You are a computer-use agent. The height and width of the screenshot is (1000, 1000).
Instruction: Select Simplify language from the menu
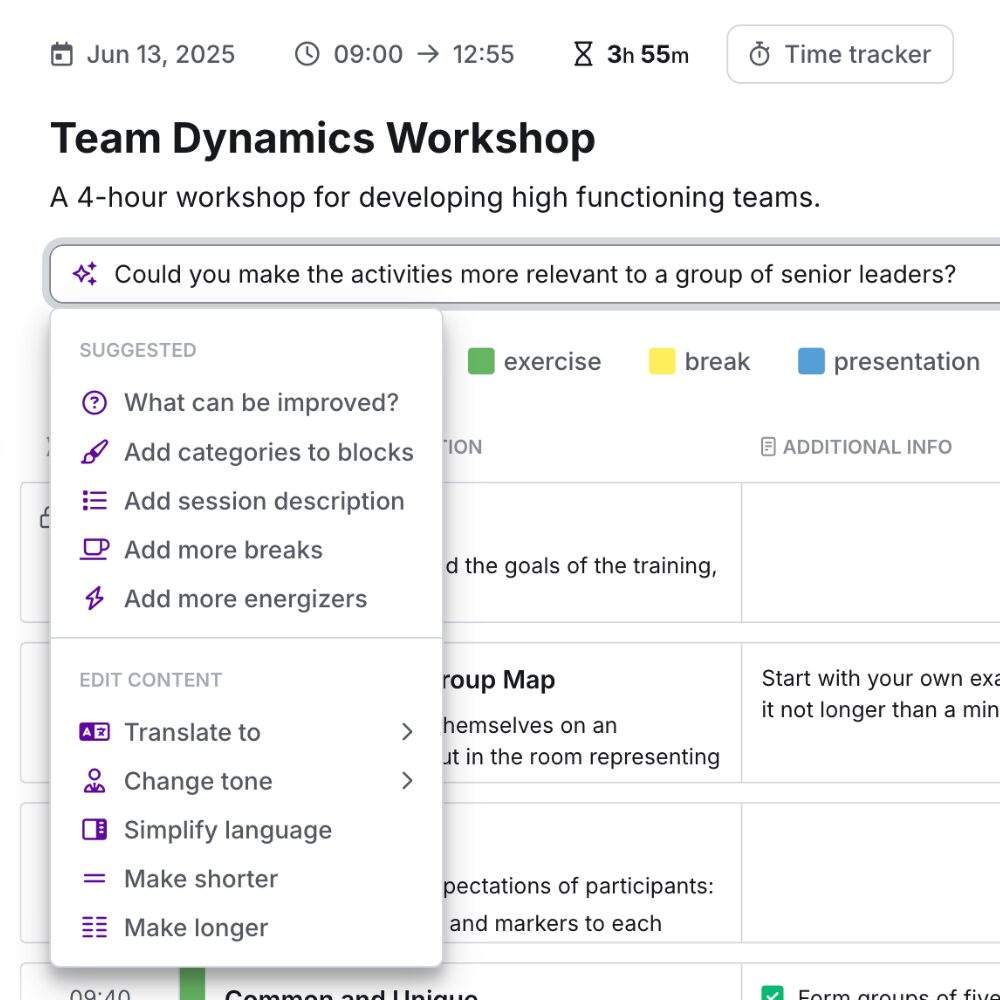tap(227, 830)
